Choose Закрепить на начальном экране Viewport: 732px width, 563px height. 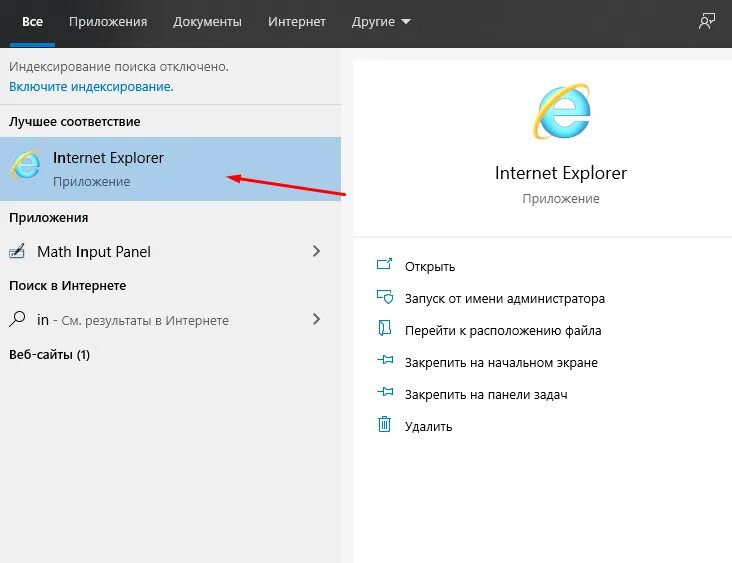pyautogui.click(x=501, y=362)
